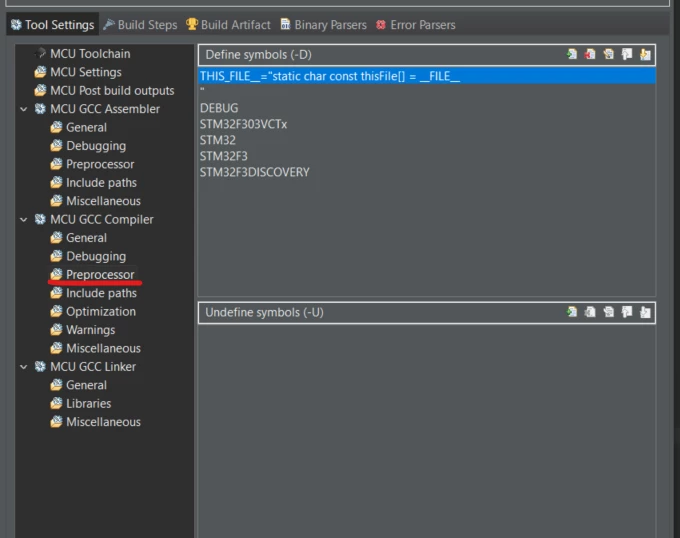Select the THIS_FILE__ define symbol row

coord(427,76)
